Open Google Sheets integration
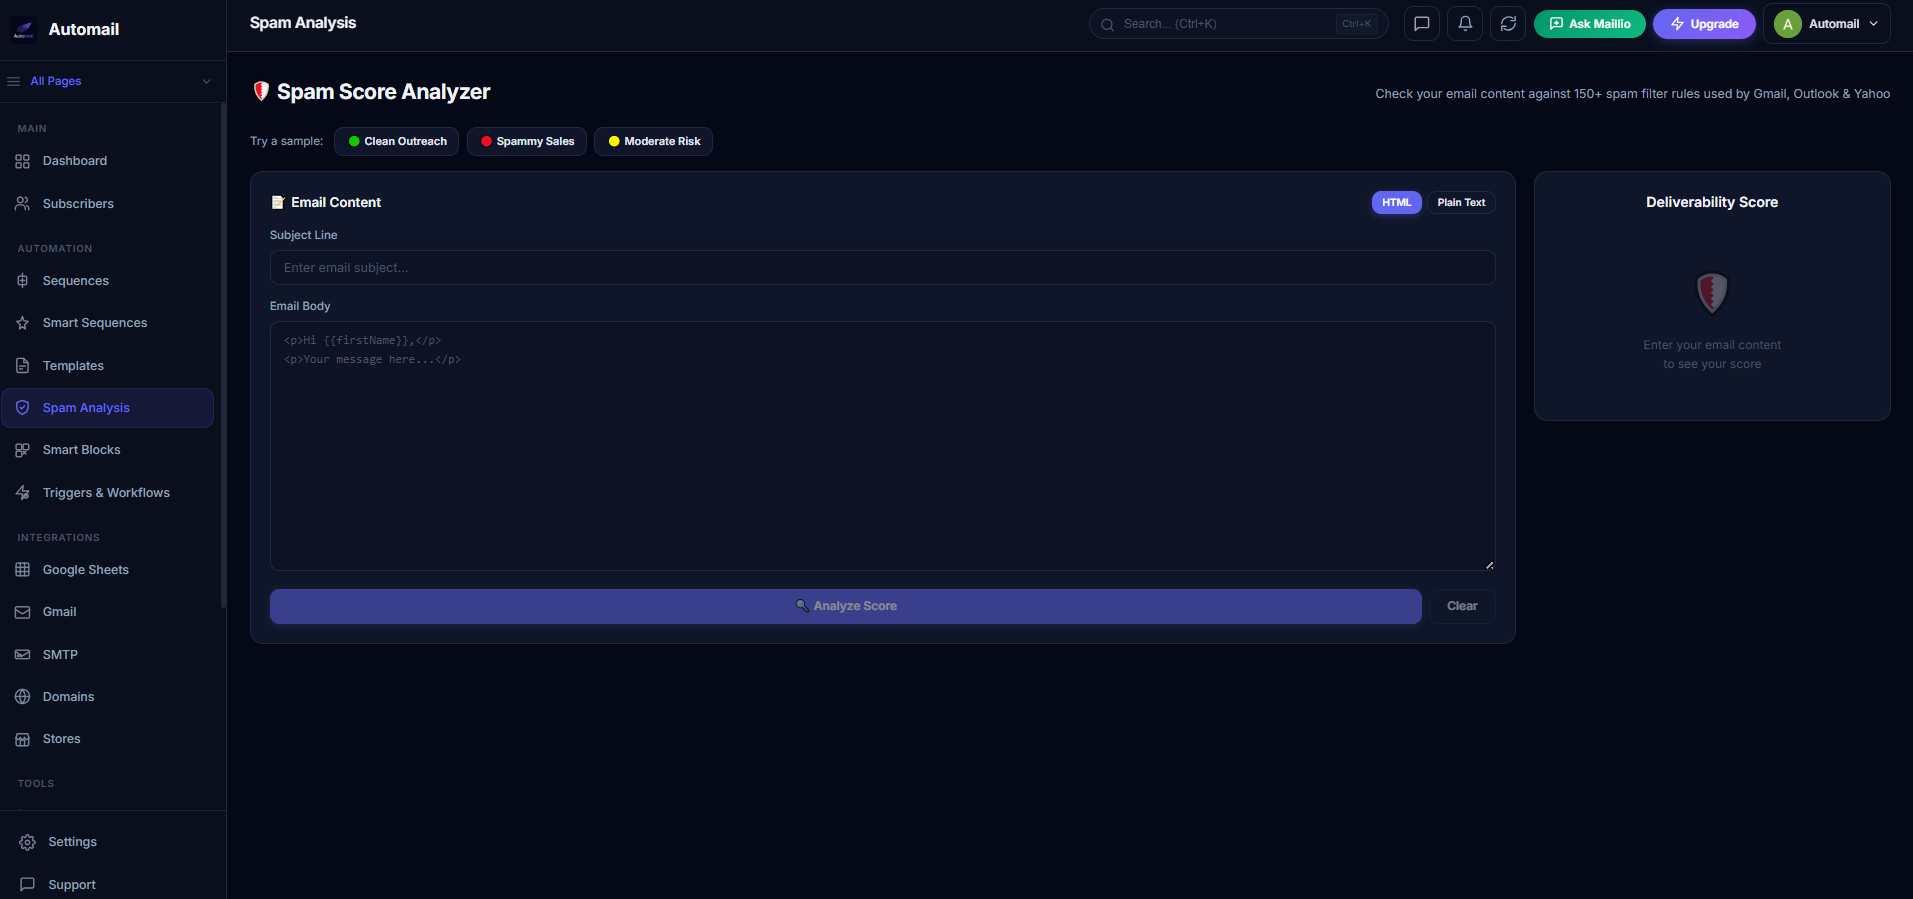 click(x=108, y=570)
